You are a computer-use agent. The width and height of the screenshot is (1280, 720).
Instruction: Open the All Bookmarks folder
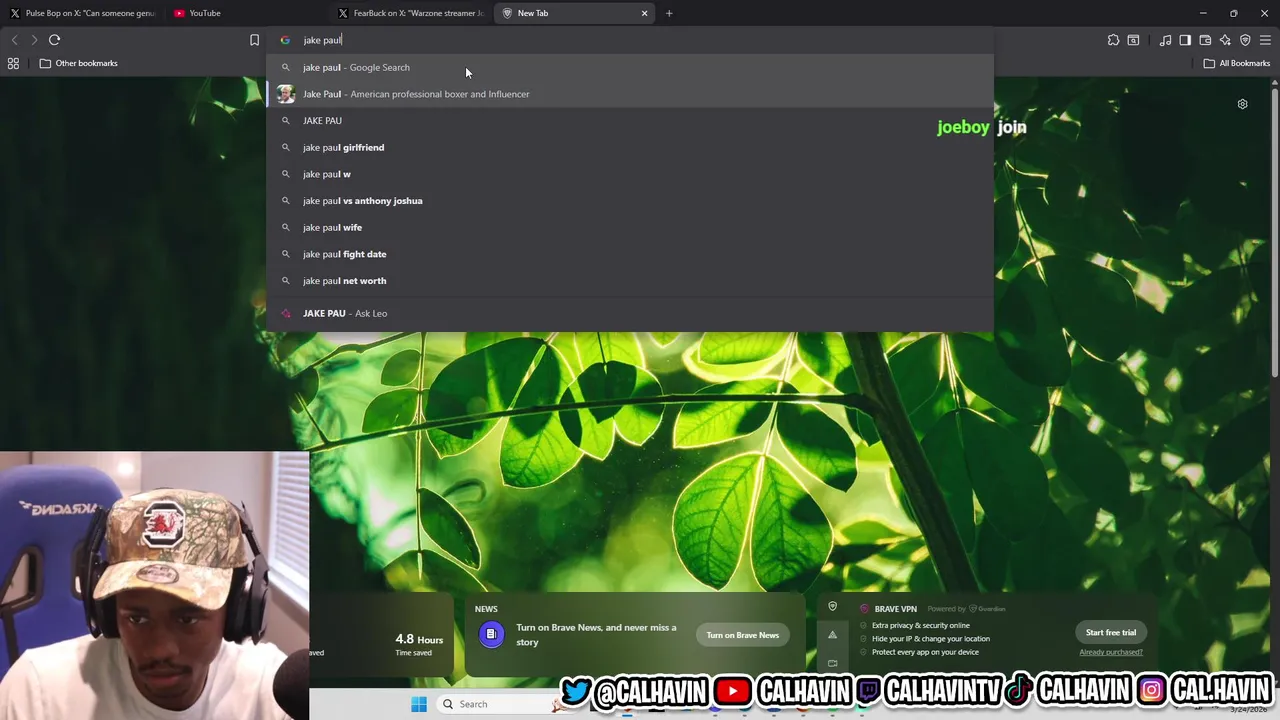(x=1236, y=63)
